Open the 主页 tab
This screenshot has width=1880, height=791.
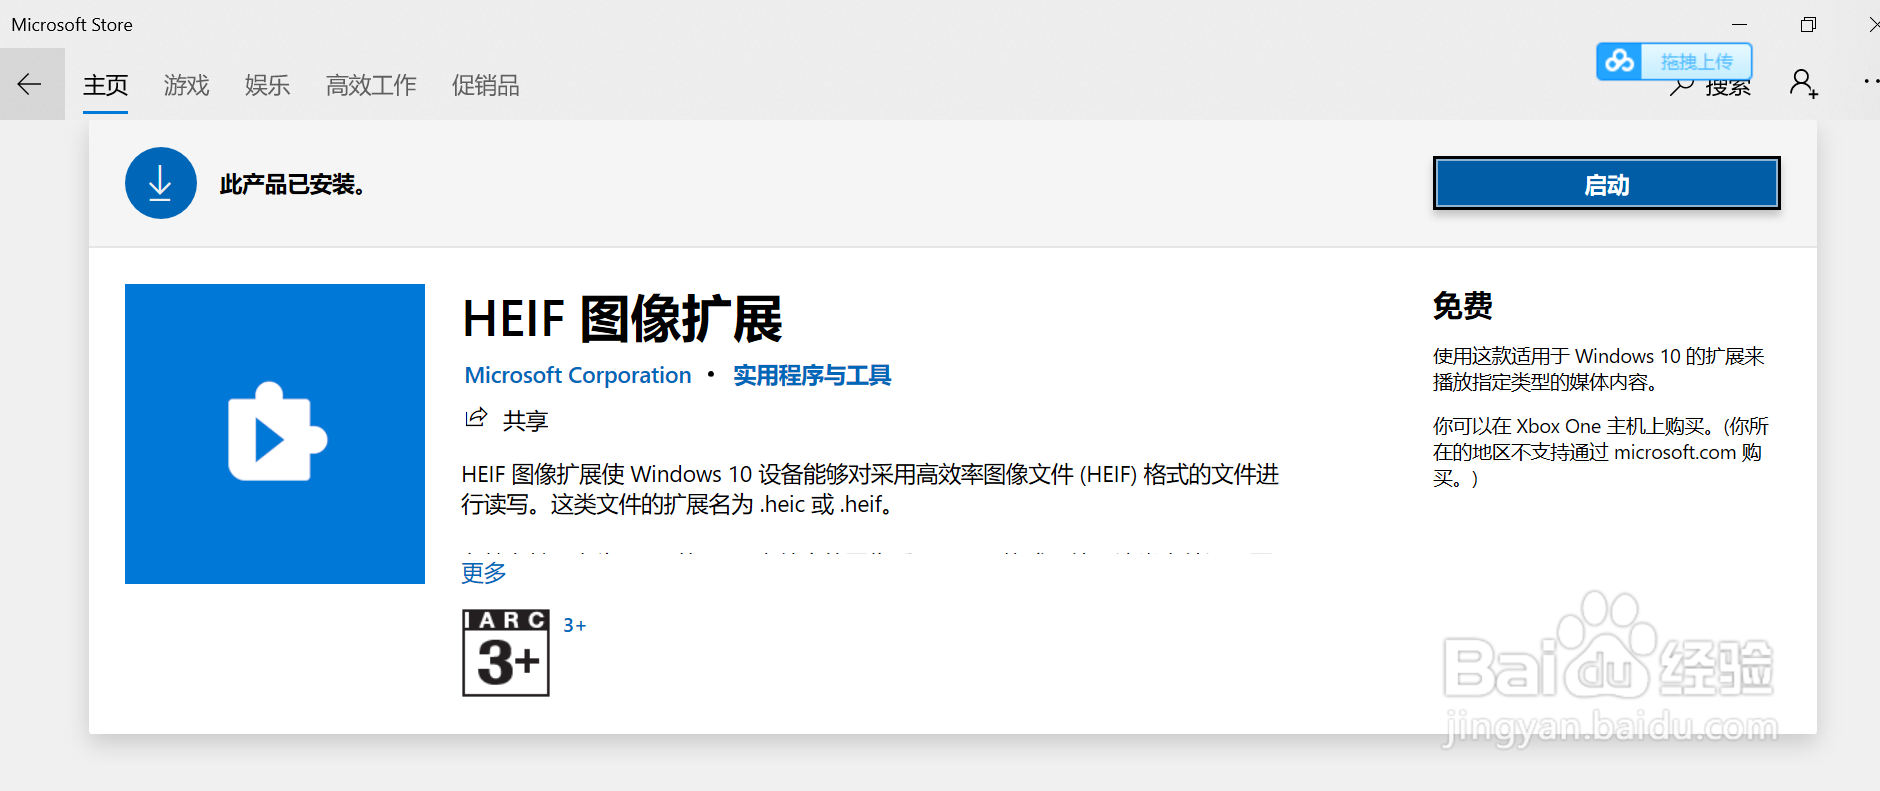[105, 86]
